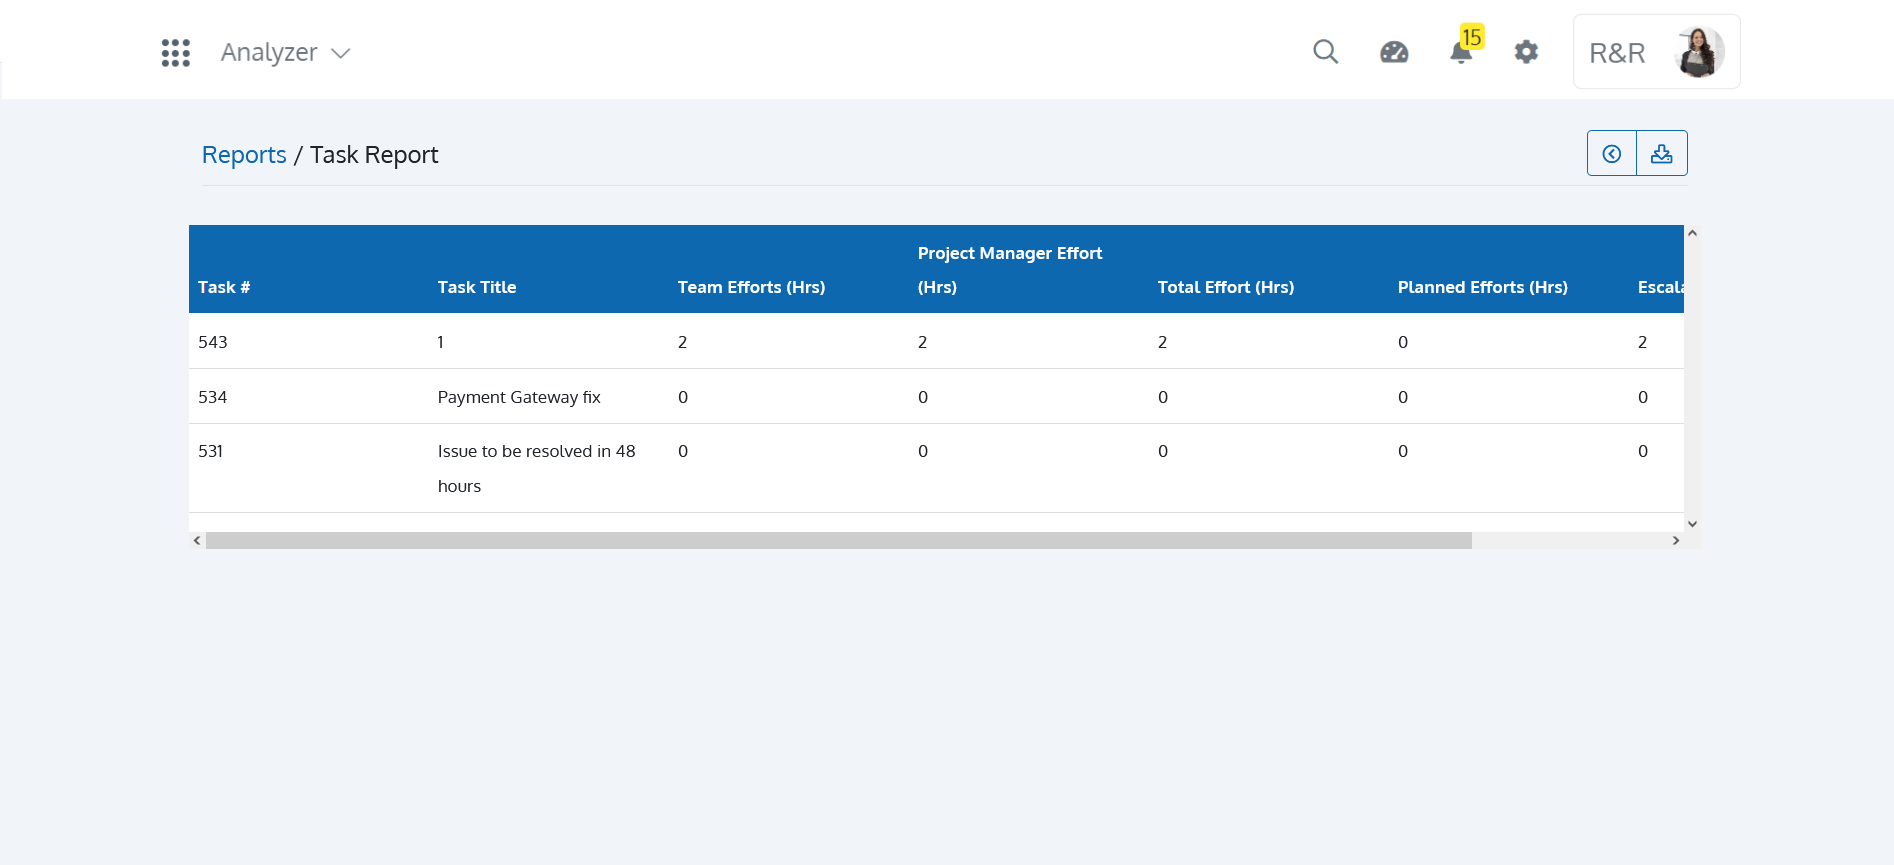Open the dashboard speedometer icon
Image resolution: width=1894 pixels, height=865 pixels.
pos(1394,52)
